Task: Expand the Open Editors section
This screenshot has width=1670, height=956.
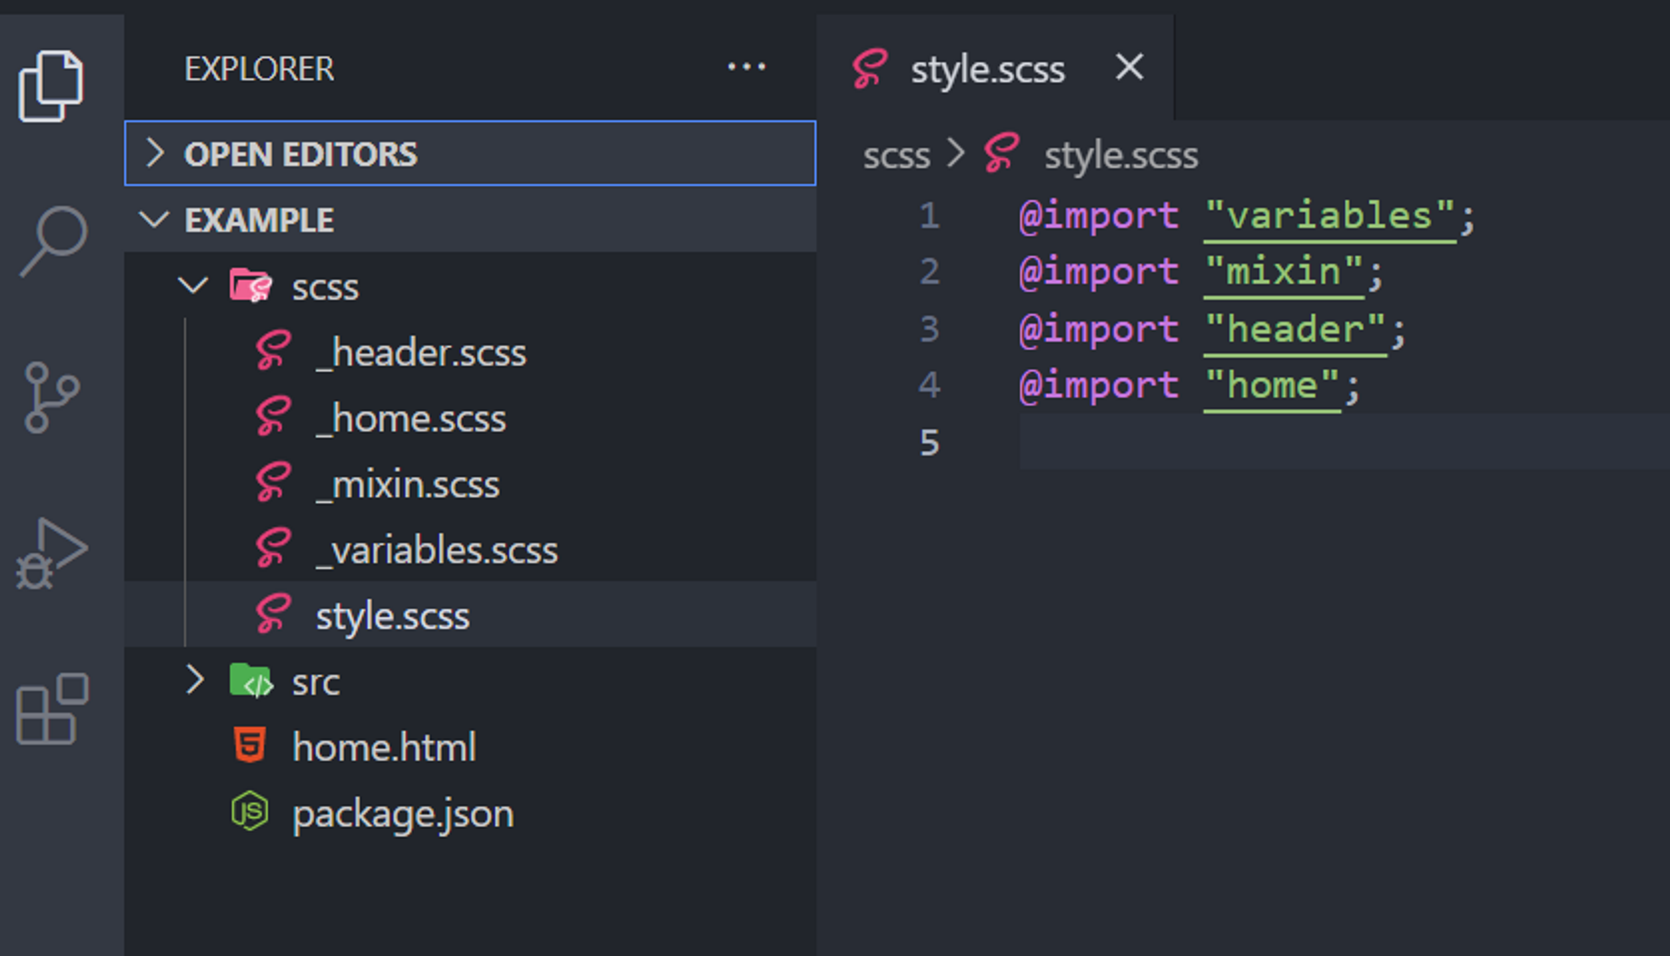Action: 155,153
